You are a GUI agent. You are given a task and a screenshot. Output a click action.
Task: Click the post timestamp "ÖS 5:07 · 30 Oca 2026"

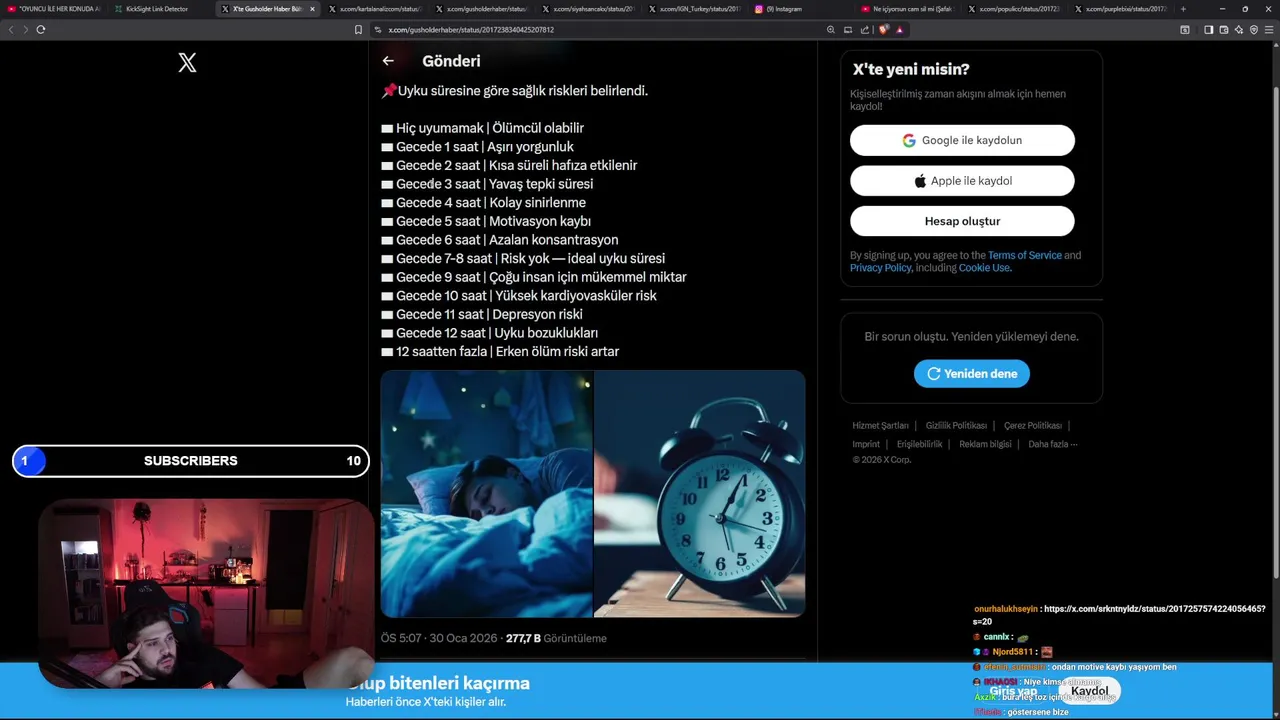click(x=439, y=638)
